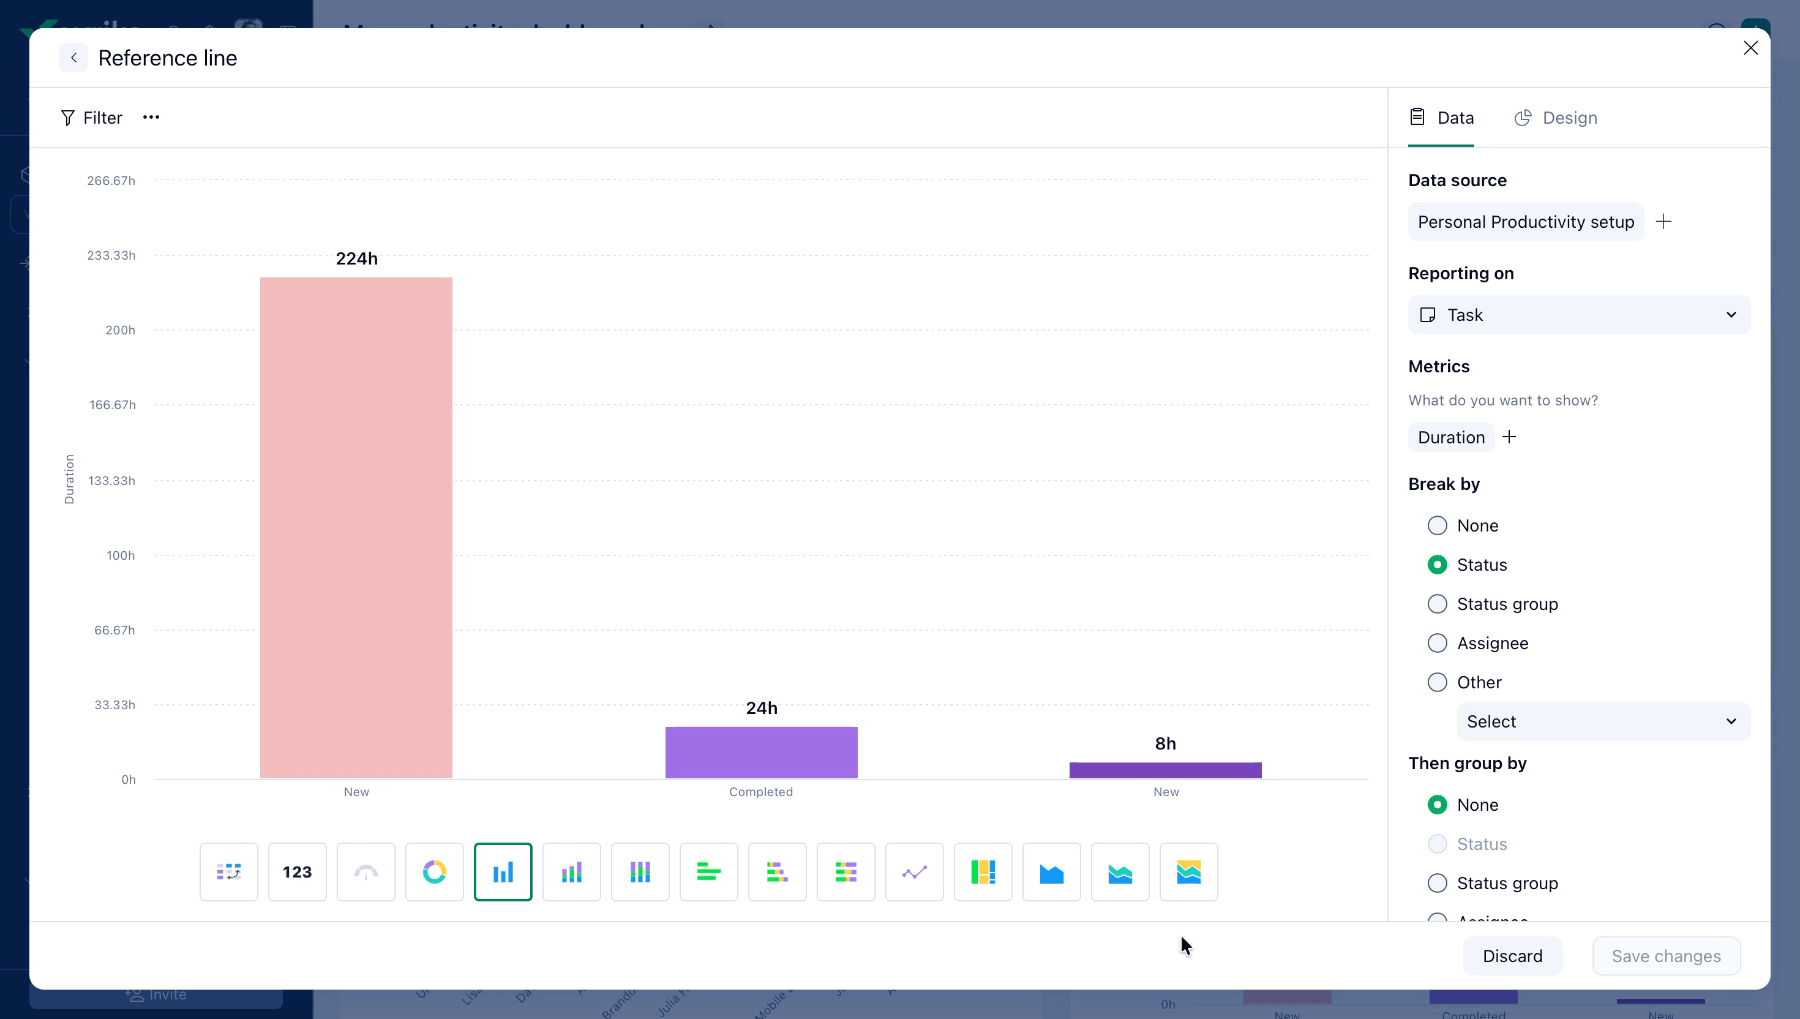Viewport: 1800px width, 1019px height.
Task: Choose the stacked column chart icon
Action: [x=572, y=872]
